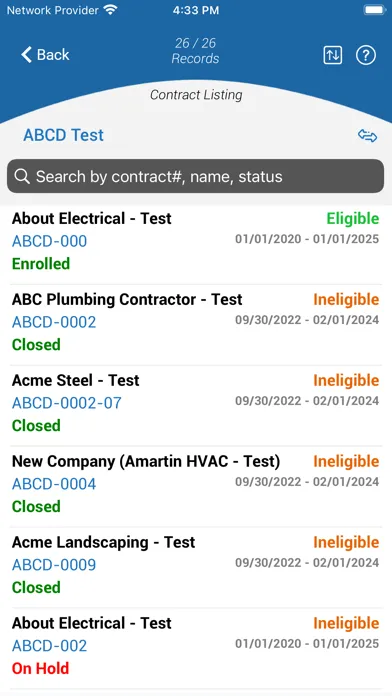Tap the Back chevron arrow
Viewport: 392px width, 696px height.
click(x=26, y=55)
